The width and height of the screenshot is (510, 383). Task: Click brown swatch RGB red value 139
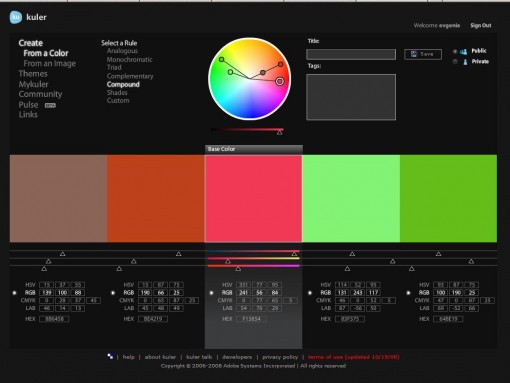46,293
